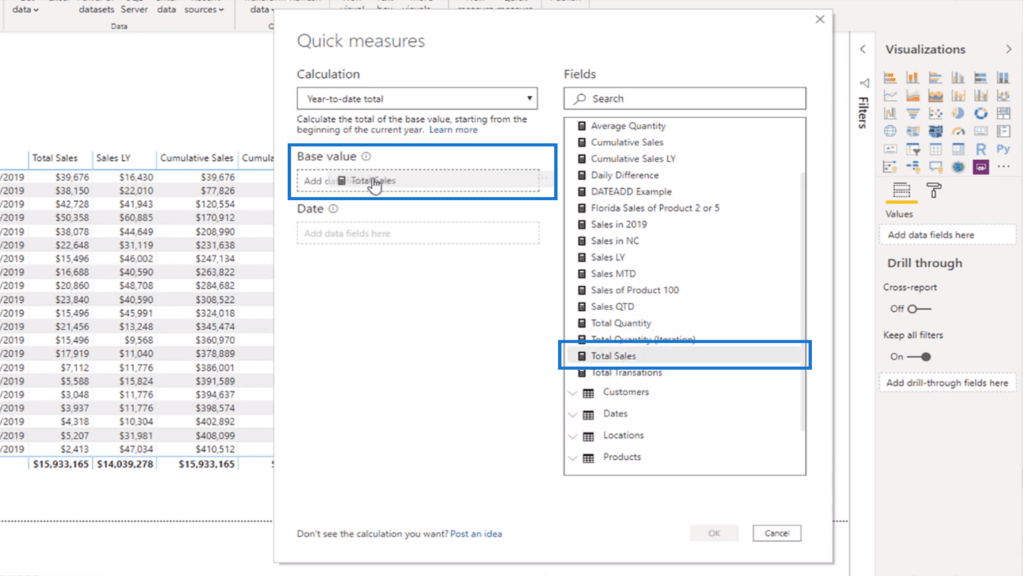Select the Ribbon chart visual
The image size is (1024, 576).
[1004, 96]
